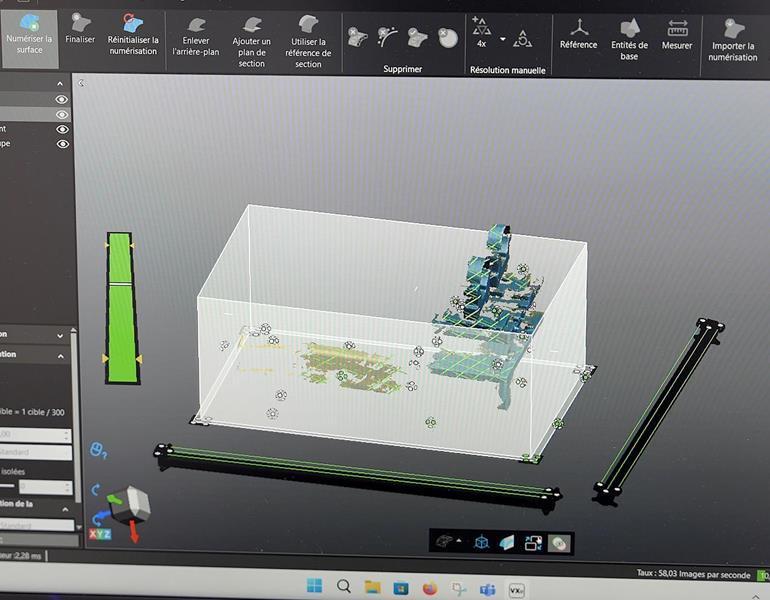Click the blue wireframe cube icon

click(x=482, y=542)
